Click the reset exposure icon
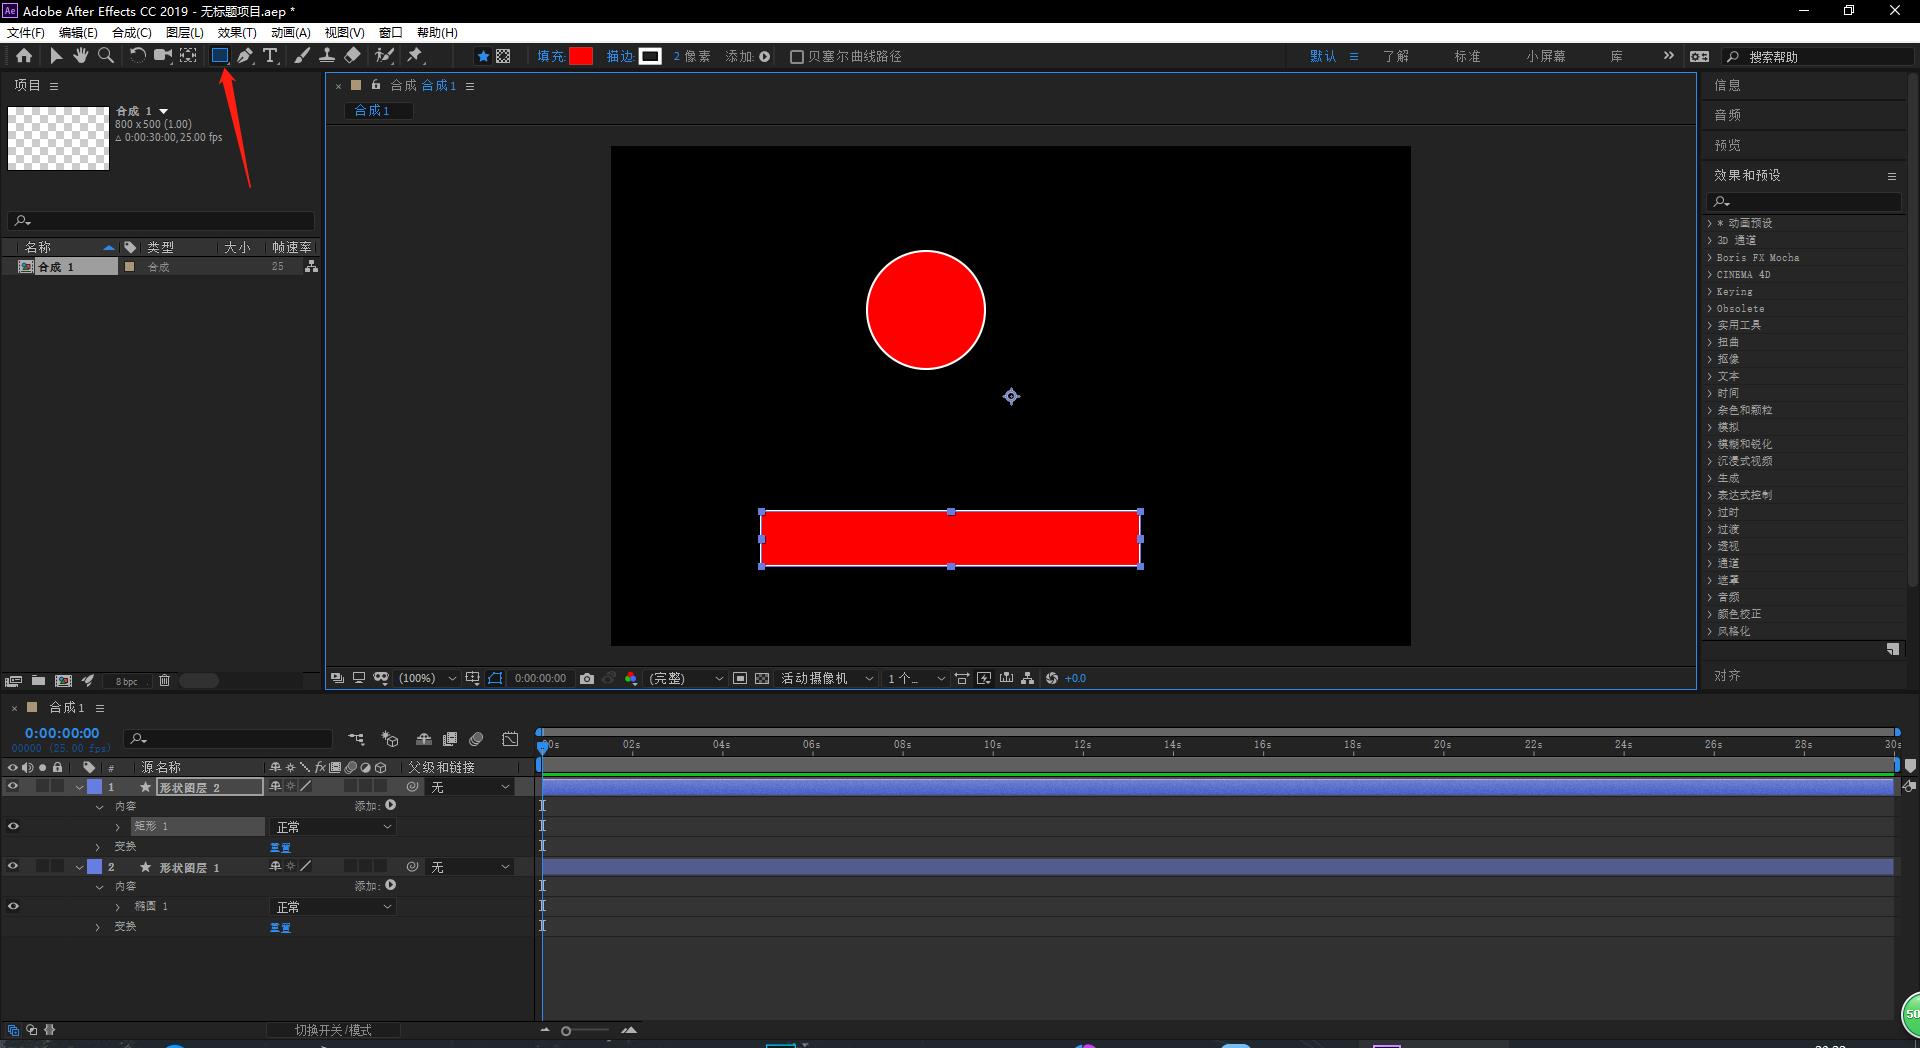This screenshot has height=1048, width=1920. (1052, 678)
